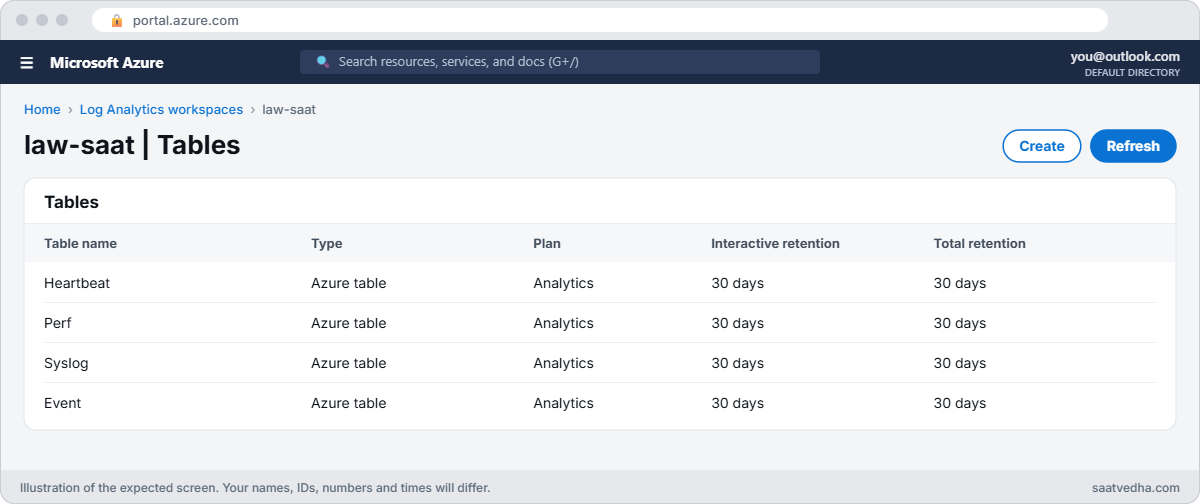Click the Refresh button
The width and height of the screenshot is (1200, 504).
(1133, 146)
